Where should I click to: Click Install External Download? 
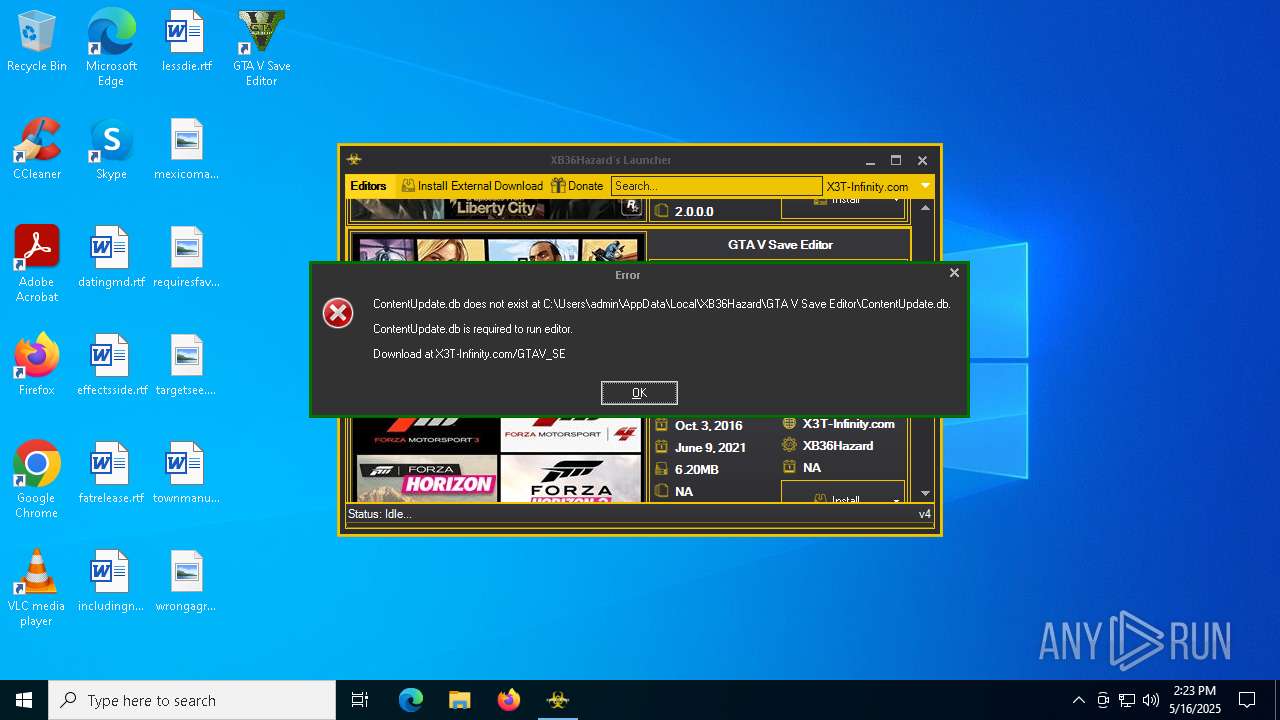click(472, 186)
